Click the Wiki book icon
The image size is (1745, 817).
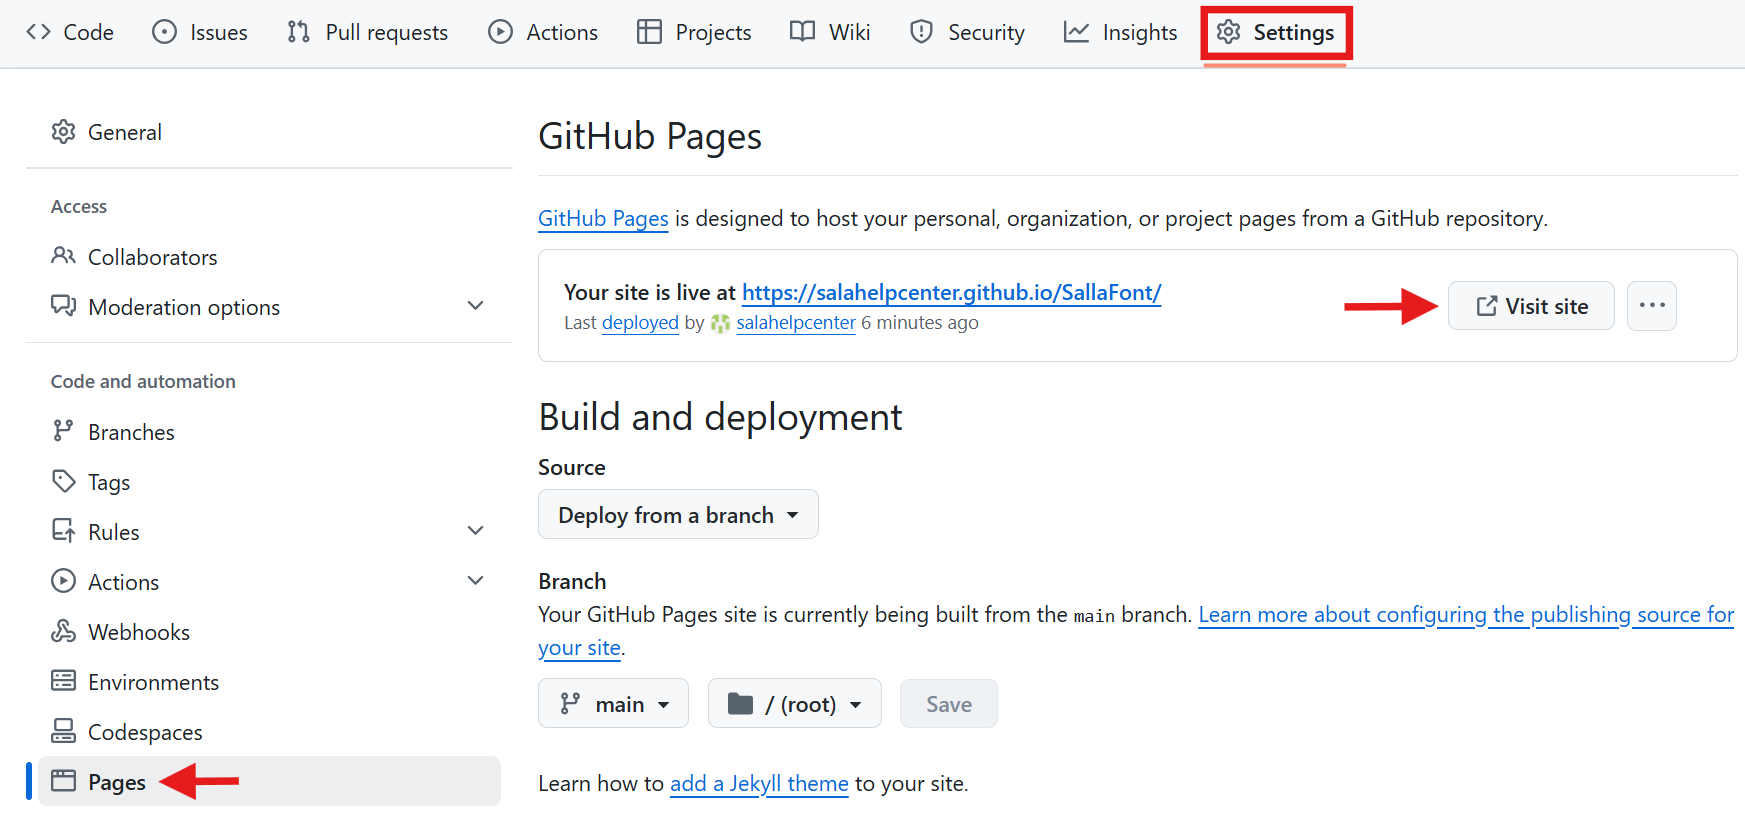tap(802, 32)
